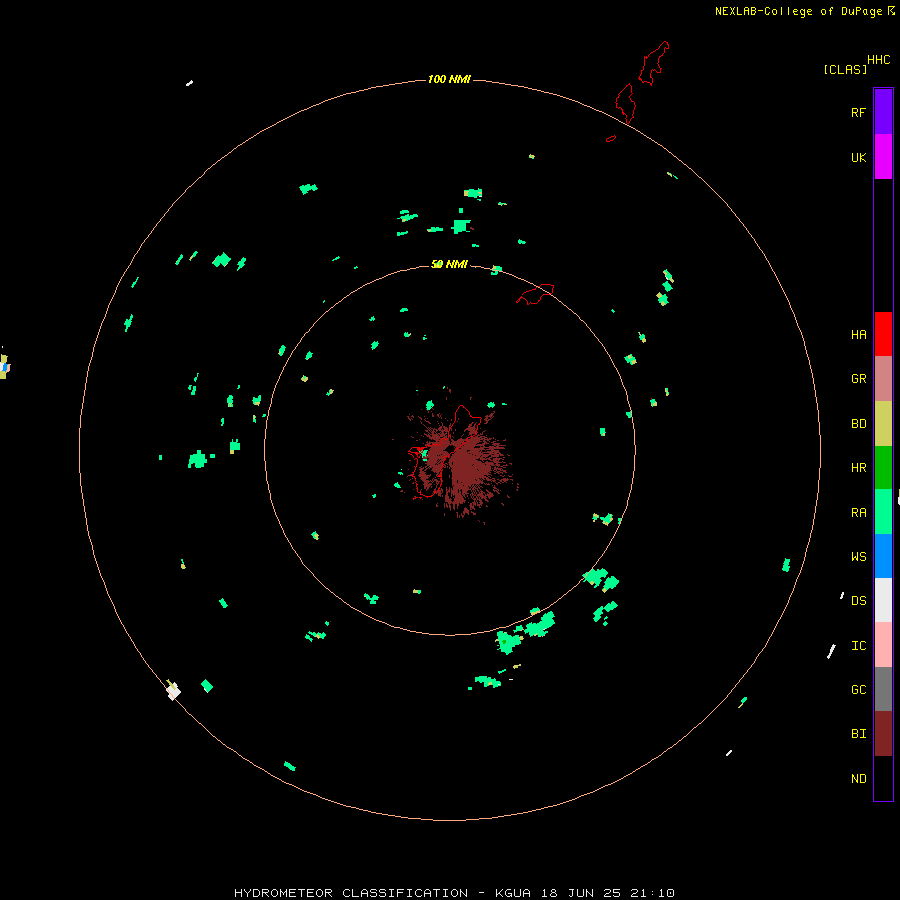
Task: Click the "DS" legend label
Action: (x=858, y=601)
